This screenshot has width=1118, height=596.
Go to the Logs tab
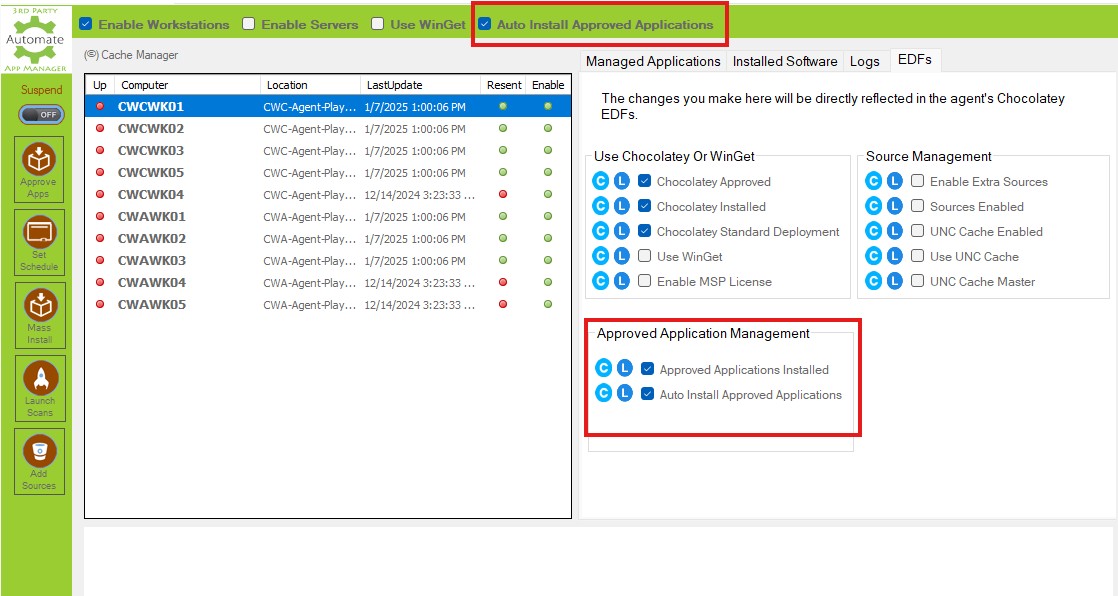[864, 61]
